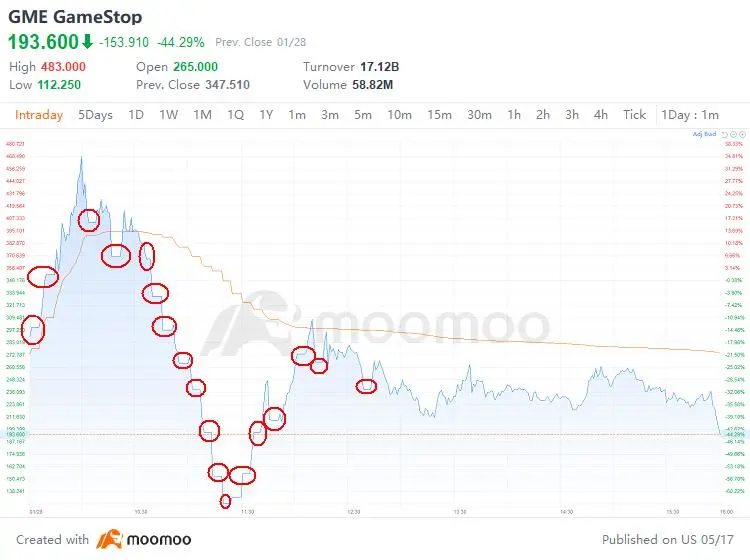Click the green down-arrow price indicator
This screenshot has width=750, height=560.
[88, 42]
